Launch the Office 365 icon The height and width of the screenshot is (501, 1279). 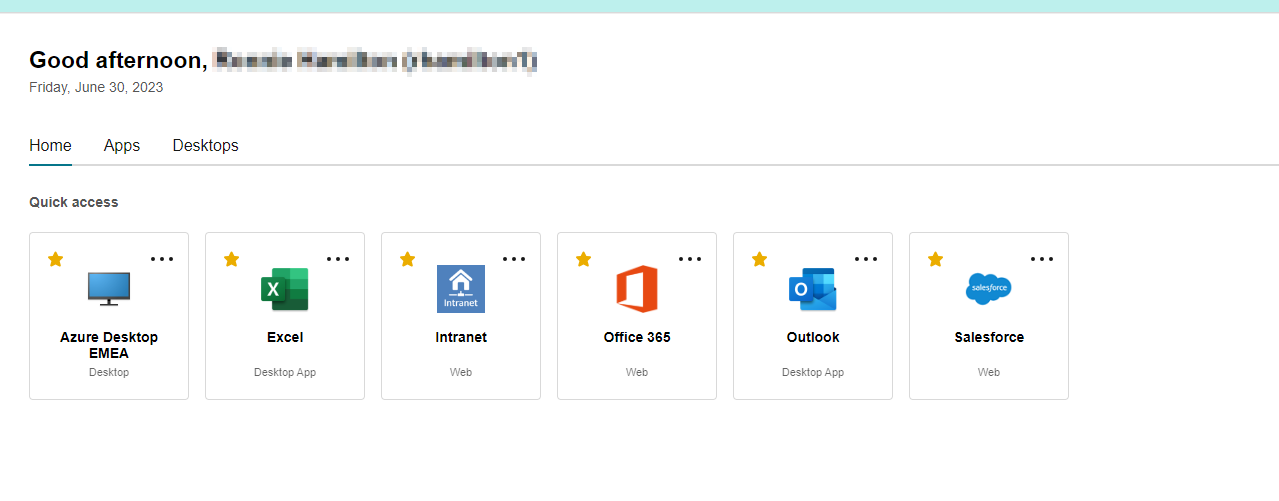(x=637, y=289)
